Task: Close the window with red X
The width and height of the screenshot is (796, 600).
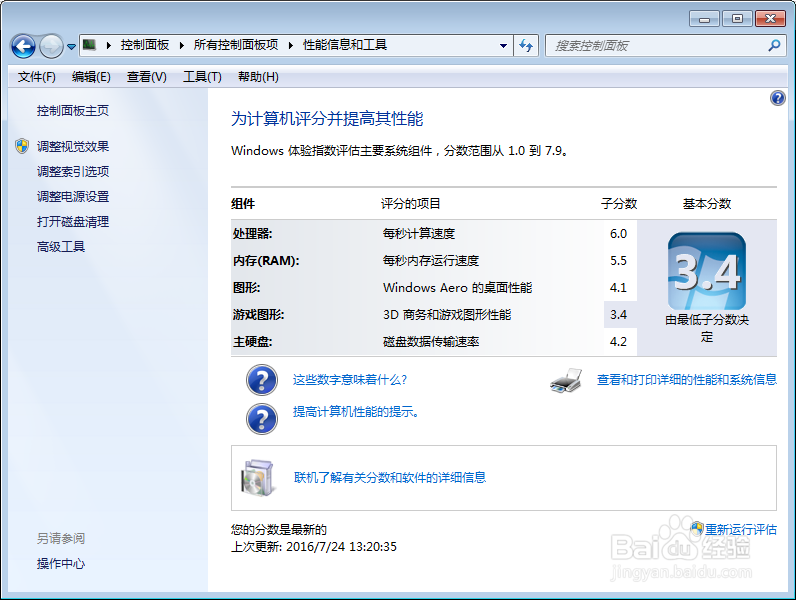Action: [x=770, y=19]
